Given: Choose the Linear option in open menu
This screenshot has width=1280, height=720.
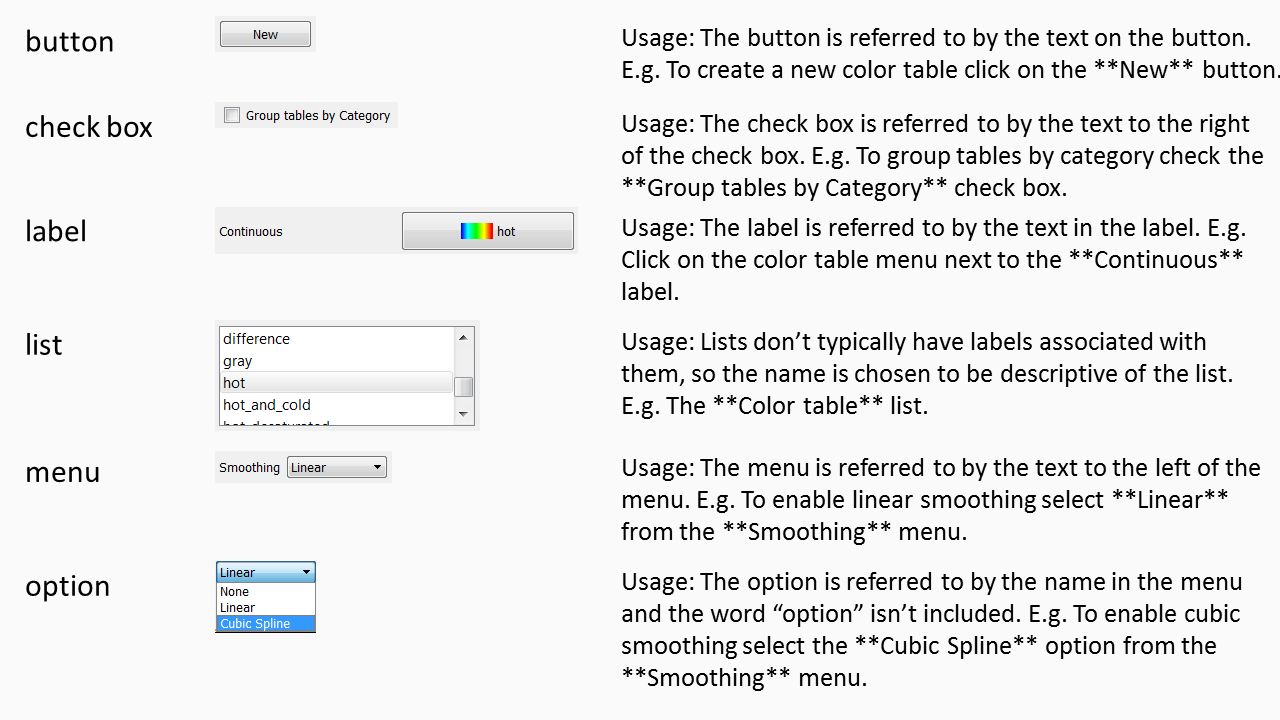Looking at the screenshot, I should click(x=266, y=608).
